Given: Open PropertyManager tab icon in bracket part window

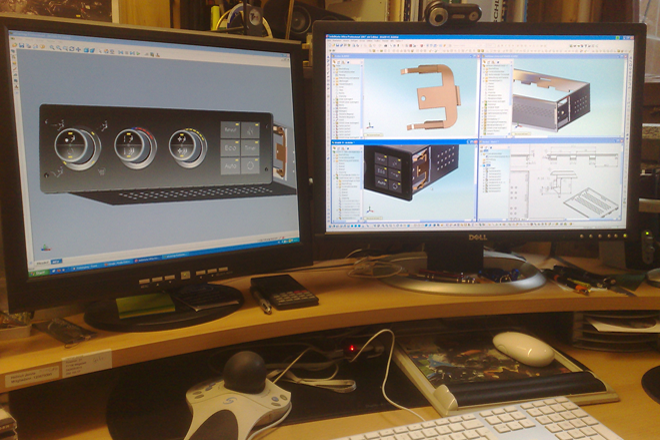Looking at the screenshot, I should coord(338,62).
